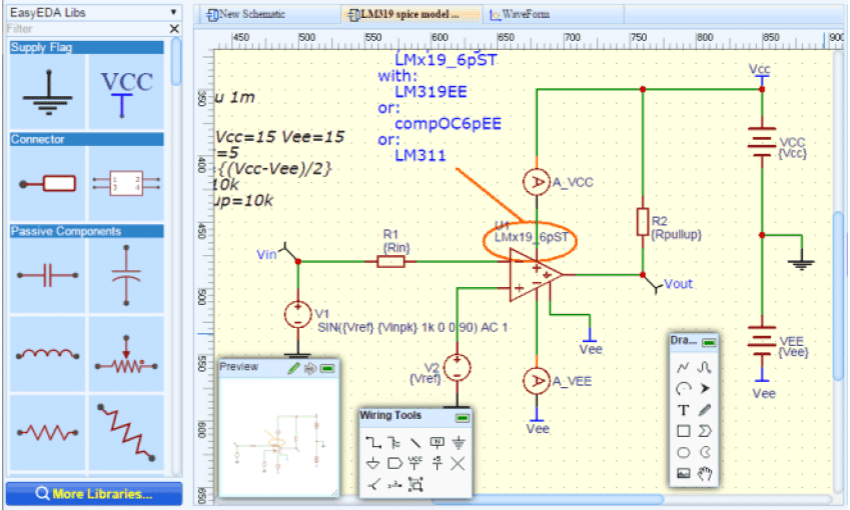Select the no-connect flag X tool

click(458, 463)
